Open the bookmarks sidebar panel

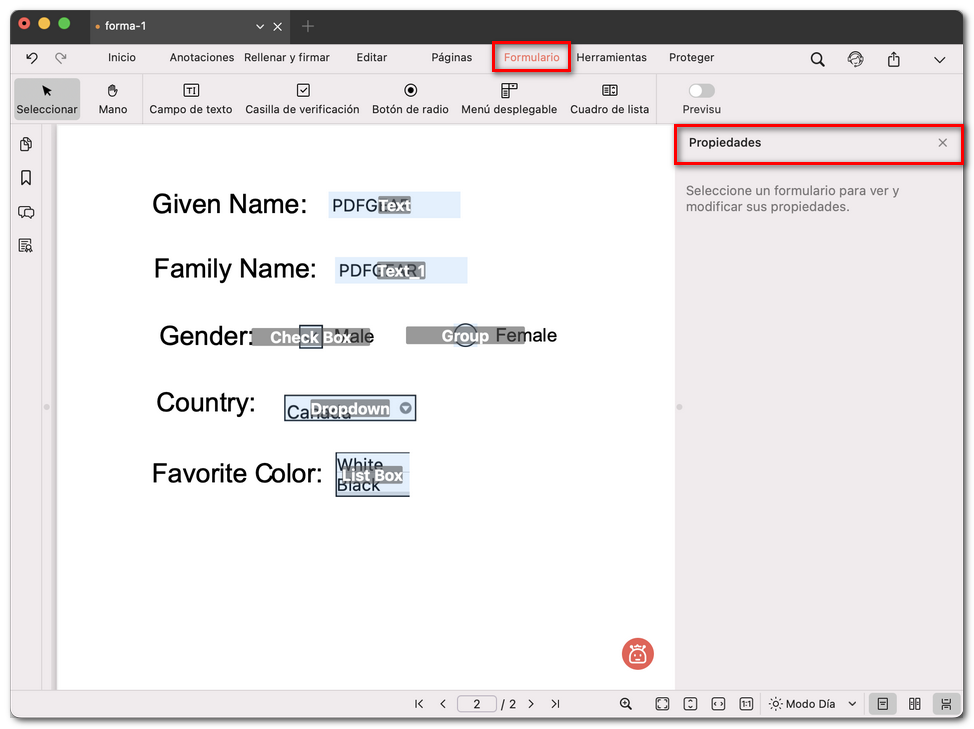point(26,178)
